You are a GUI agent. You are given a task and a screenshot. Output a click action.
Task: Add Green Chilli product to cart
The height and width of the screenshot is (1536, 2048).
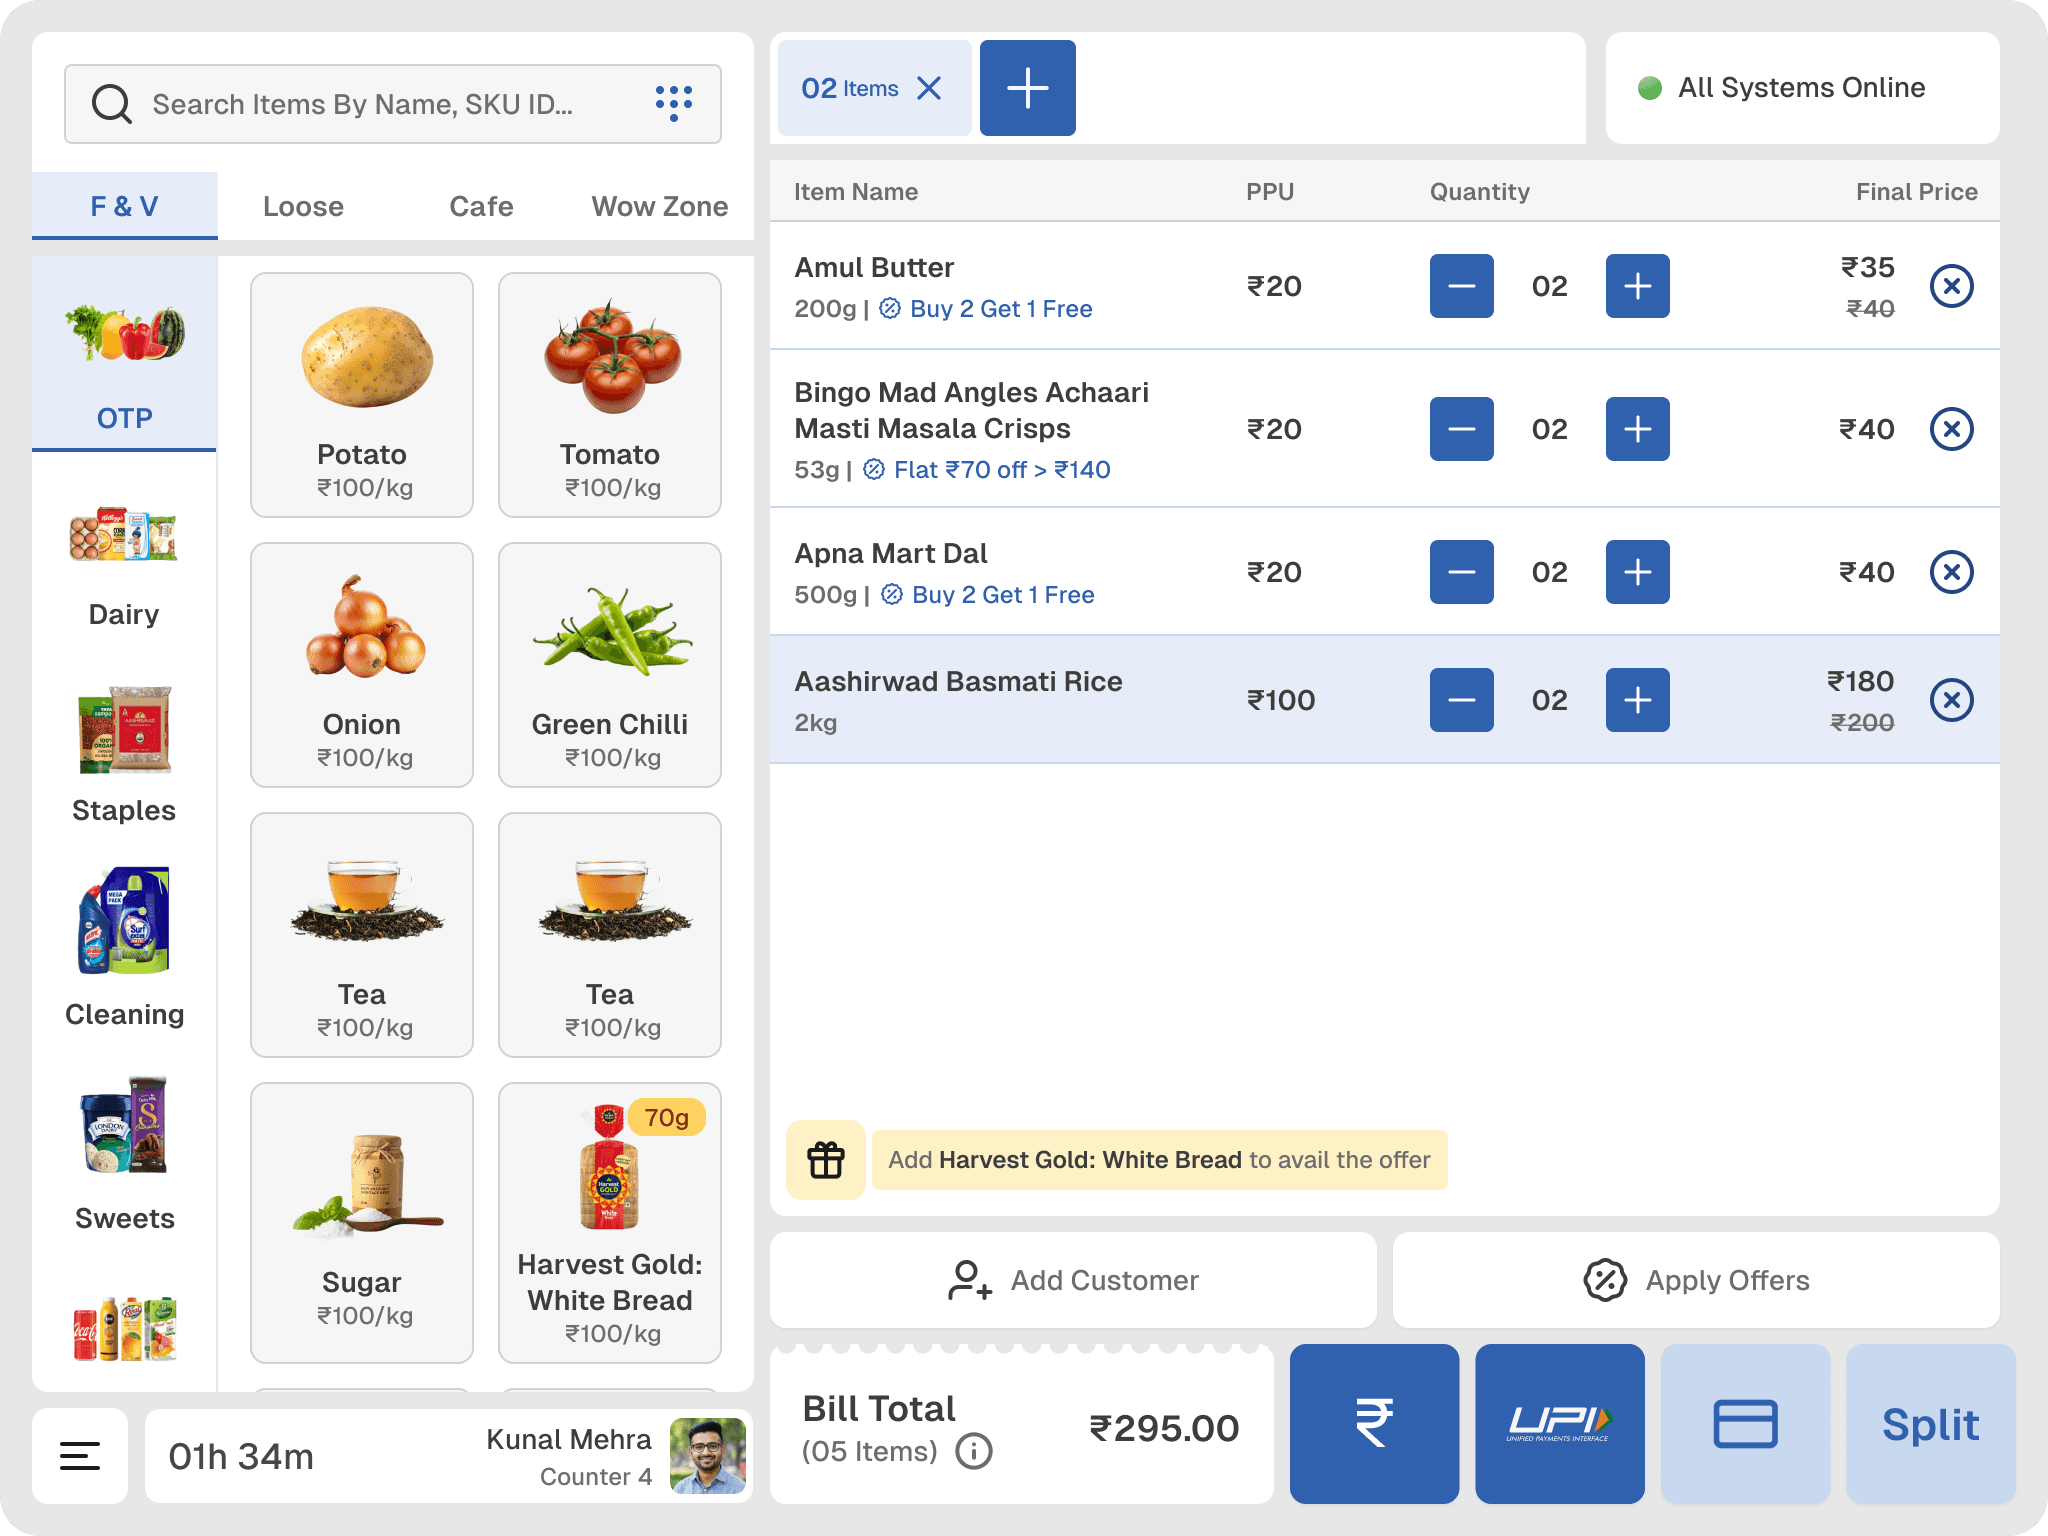tap(610, 664)
